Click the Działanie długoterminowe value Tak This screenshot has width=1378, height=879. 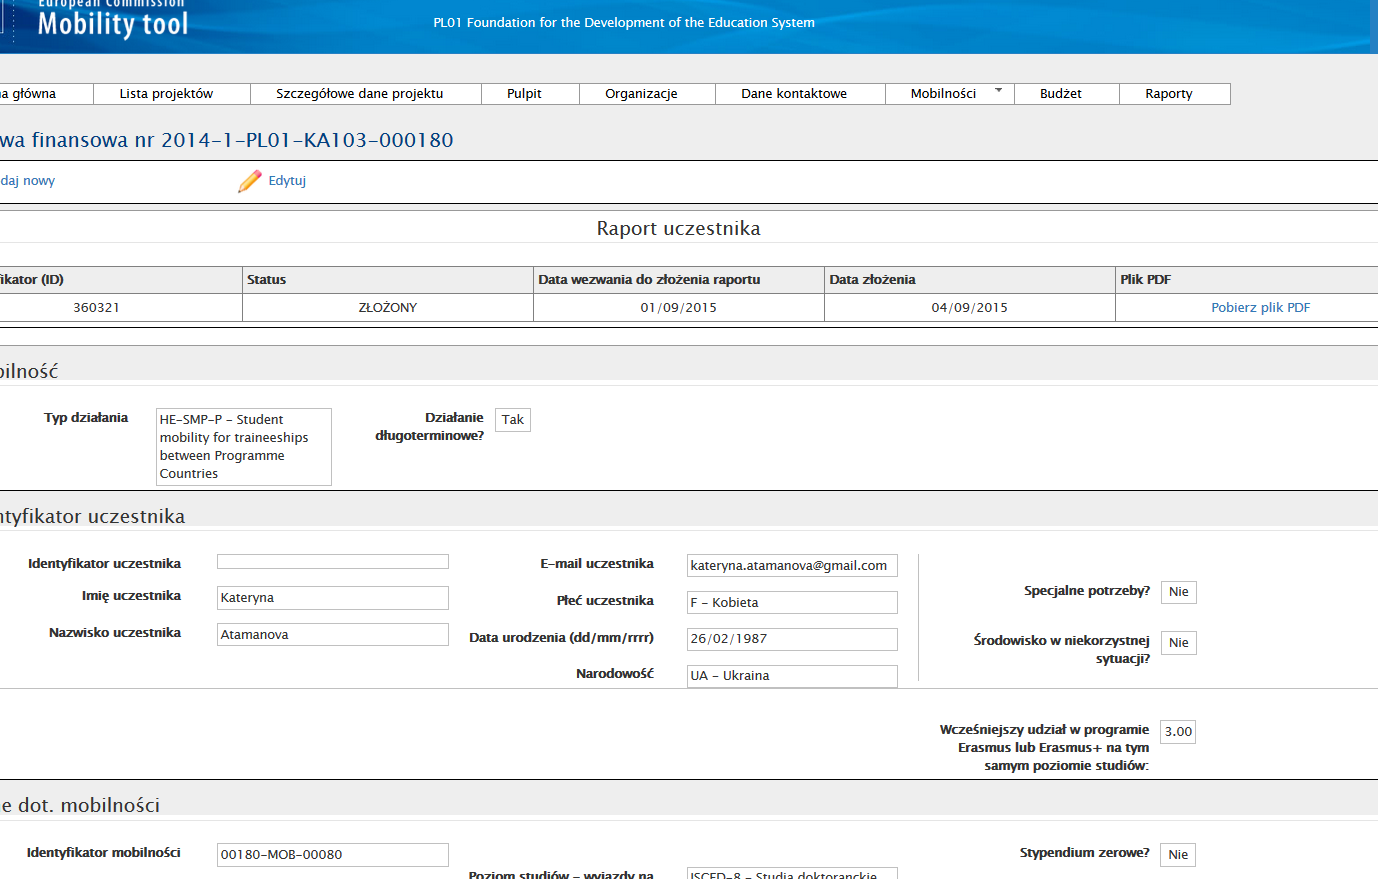coord(513,420)
